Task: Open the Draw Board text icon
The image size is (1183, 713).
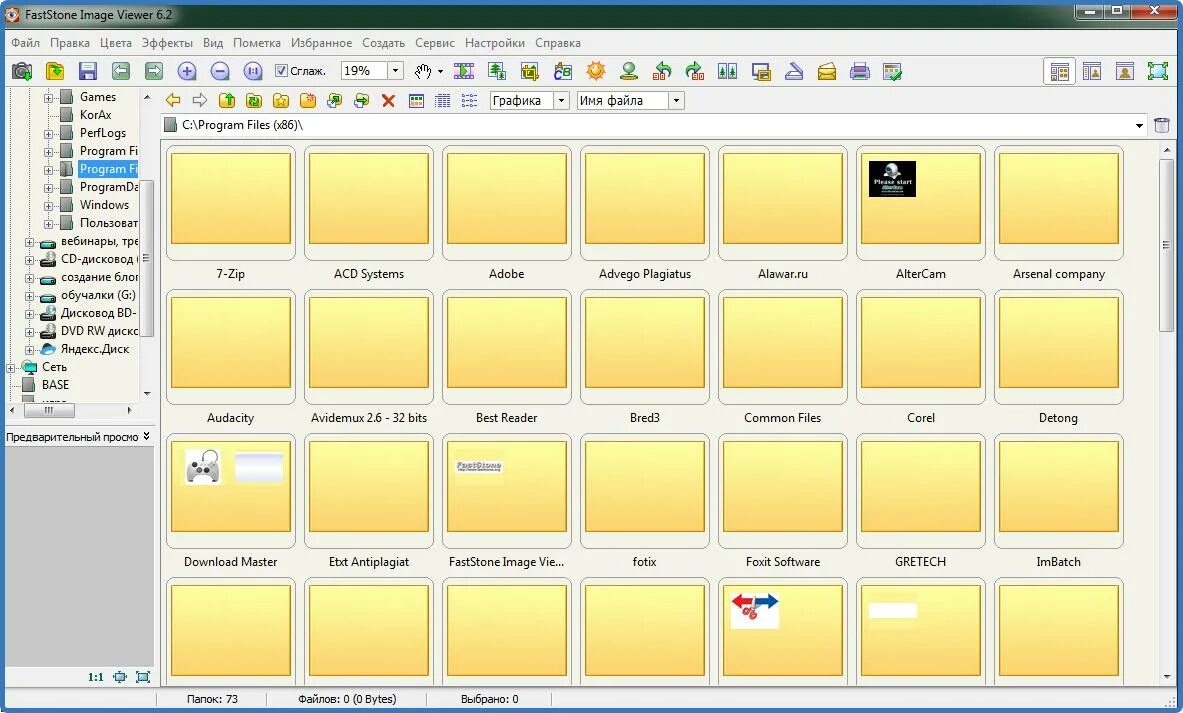Action: pos(563,72)
